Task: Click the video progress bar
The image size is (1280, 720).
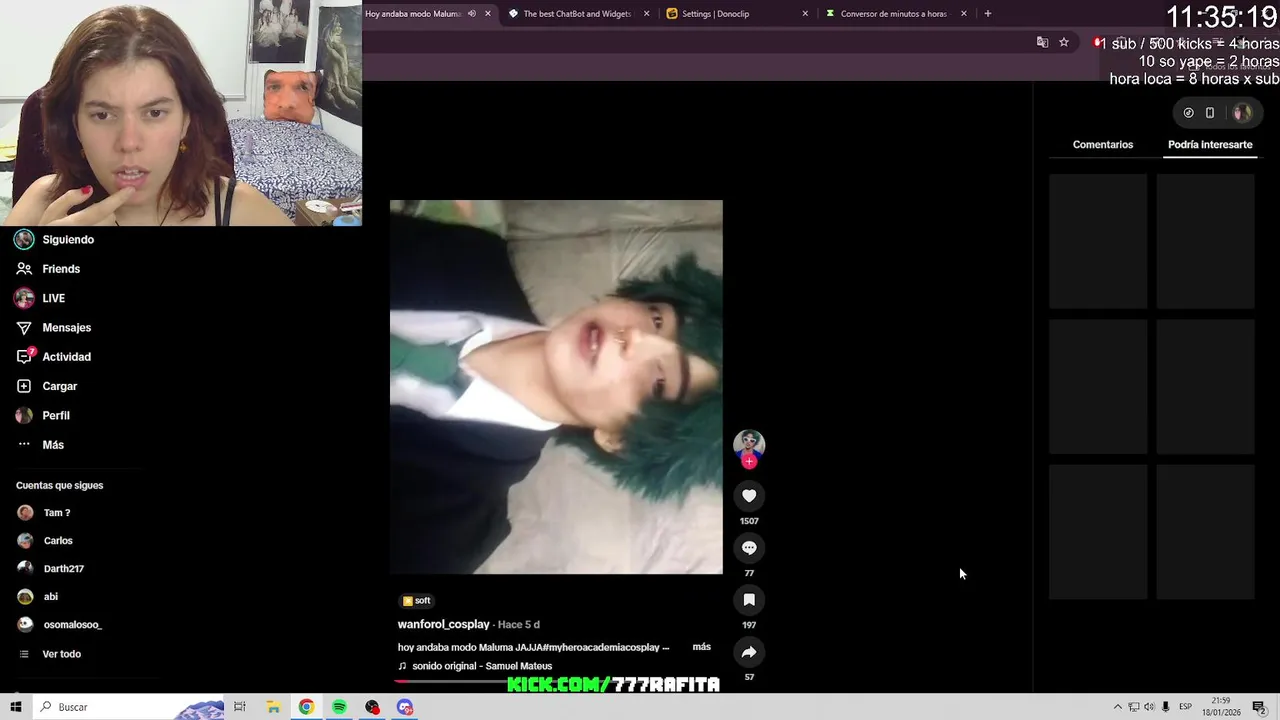Action: click(x=556, y=681)
